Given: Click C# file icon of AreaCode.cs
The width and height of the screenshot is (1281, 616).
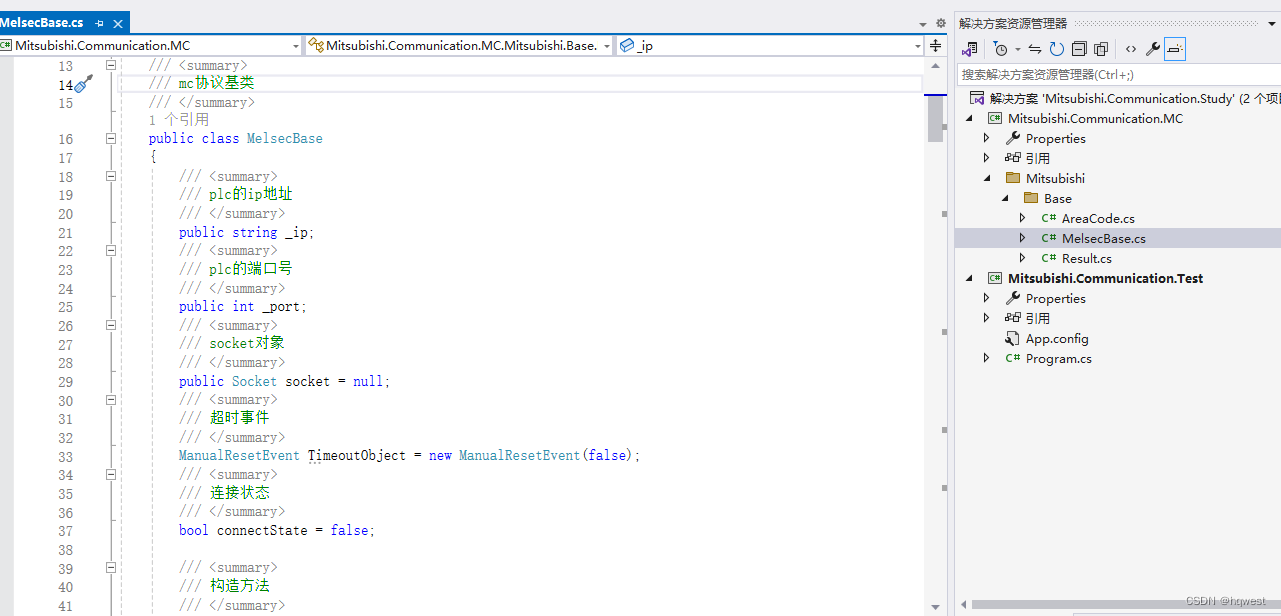Looking at the screenshot, I should click(x=1049, y=218).
